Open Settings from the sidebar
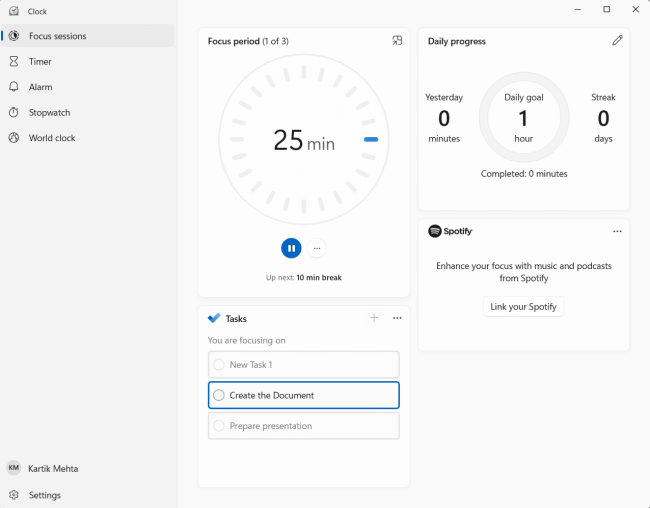 (x=87, y=495)
